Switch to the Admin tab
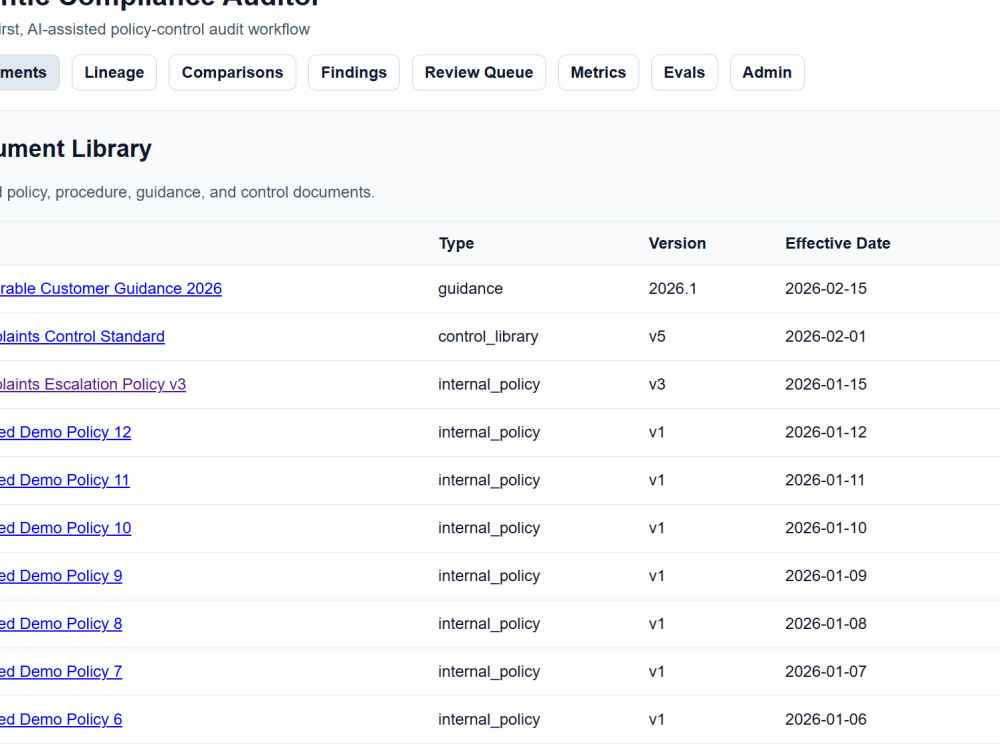The image size is (1000, 750). 767,73
